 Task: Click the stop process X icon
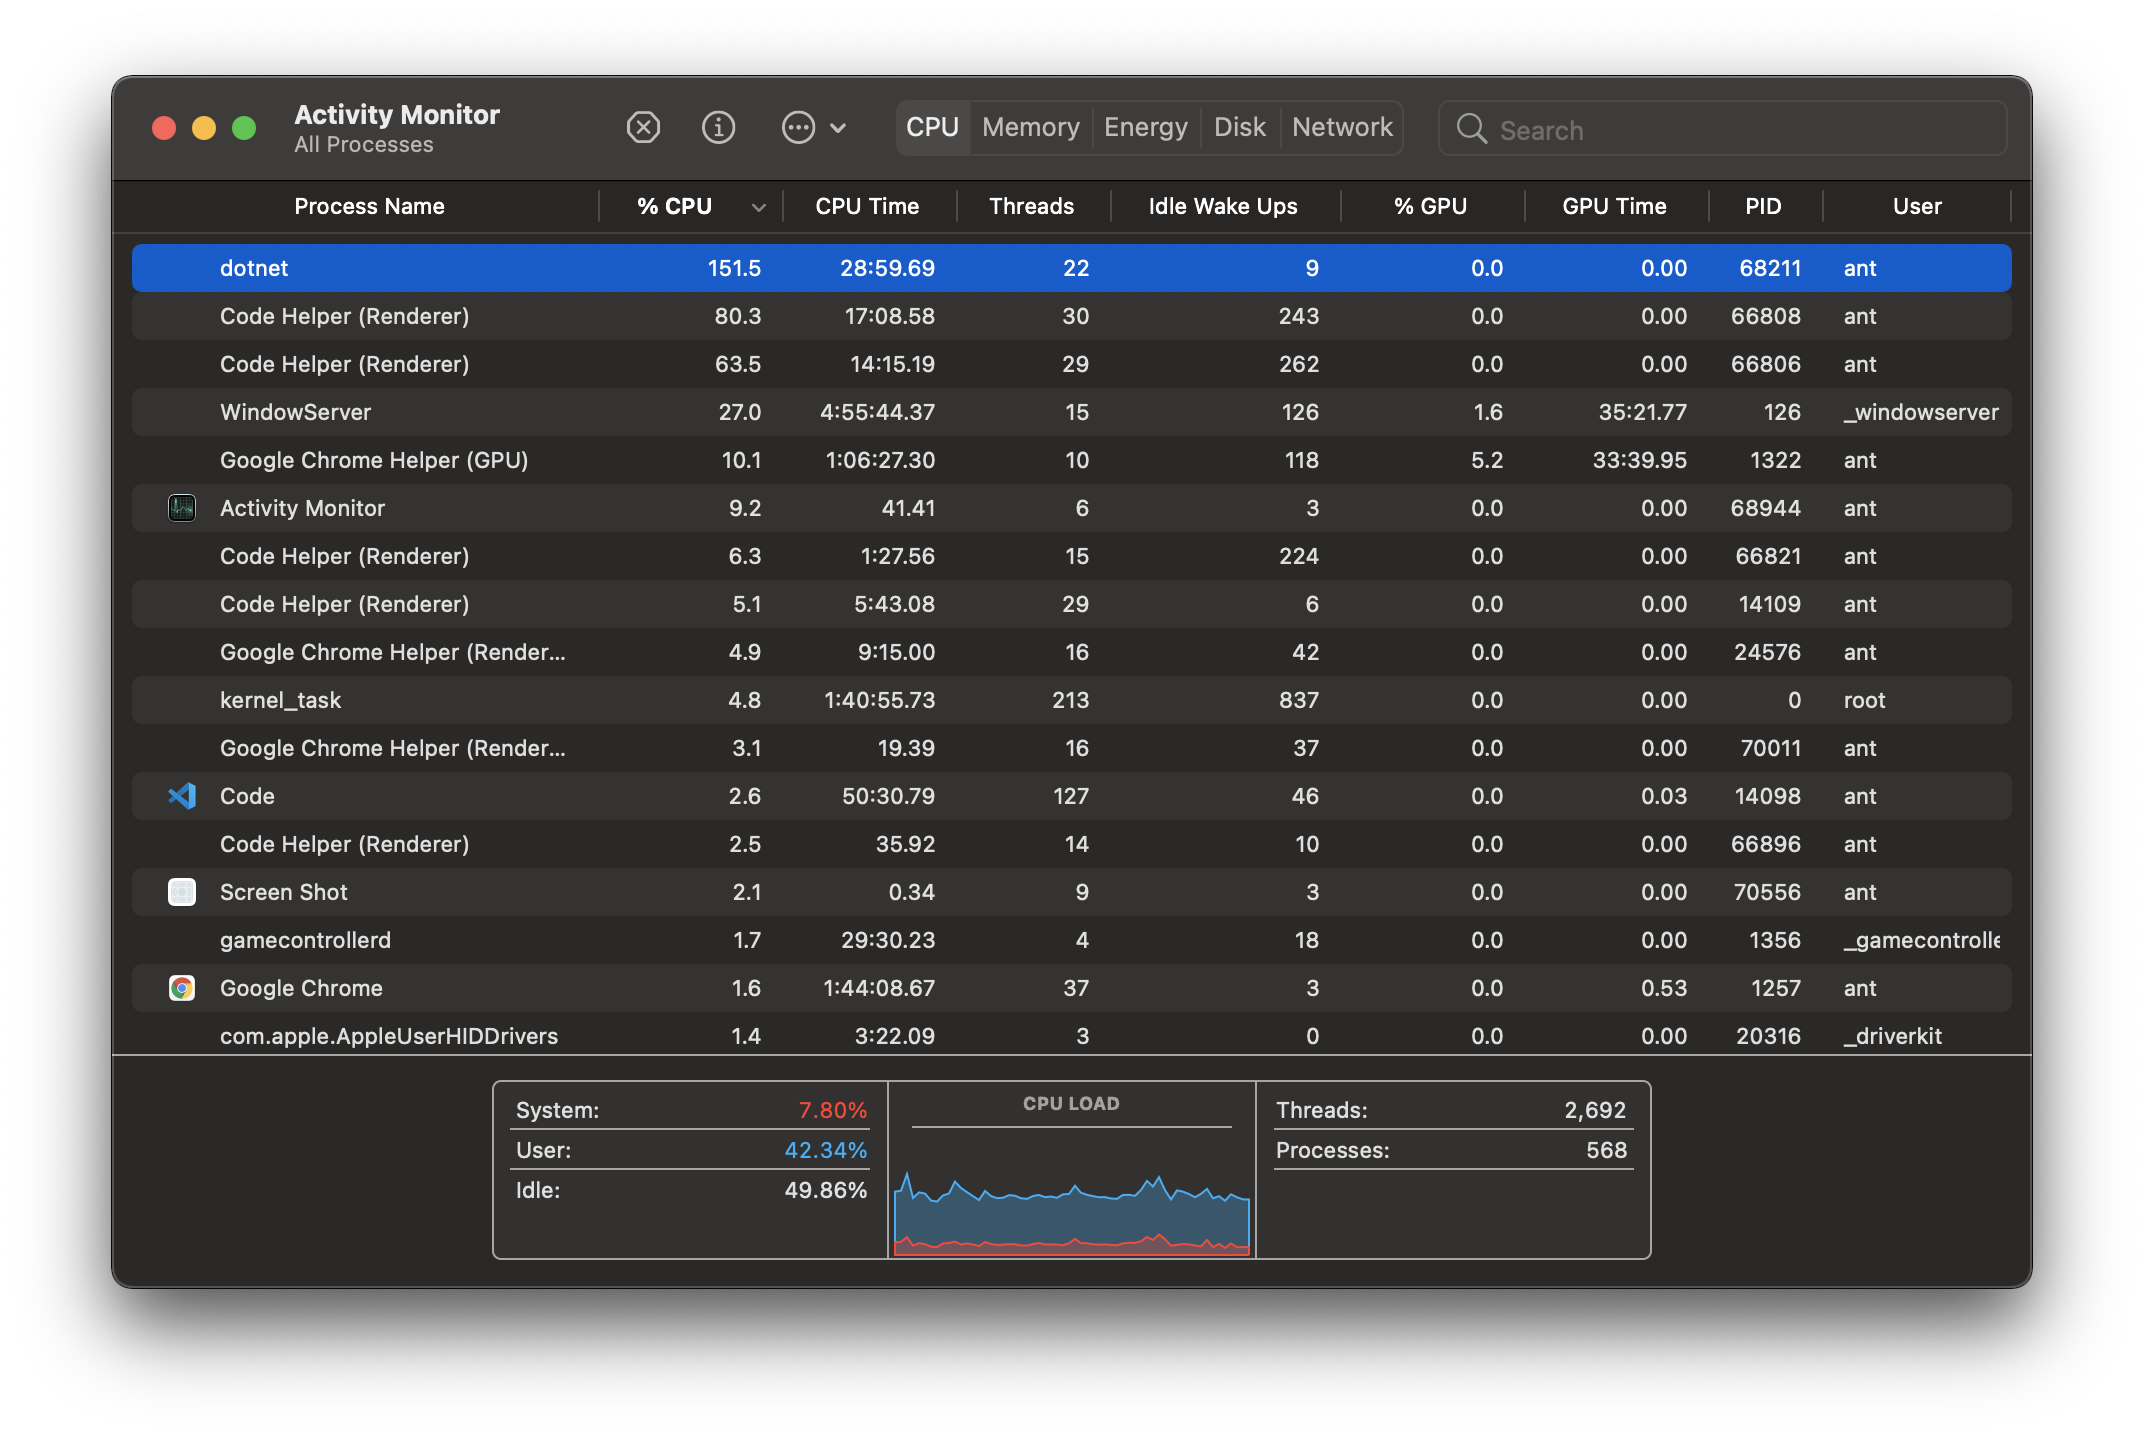click(643, 128)
